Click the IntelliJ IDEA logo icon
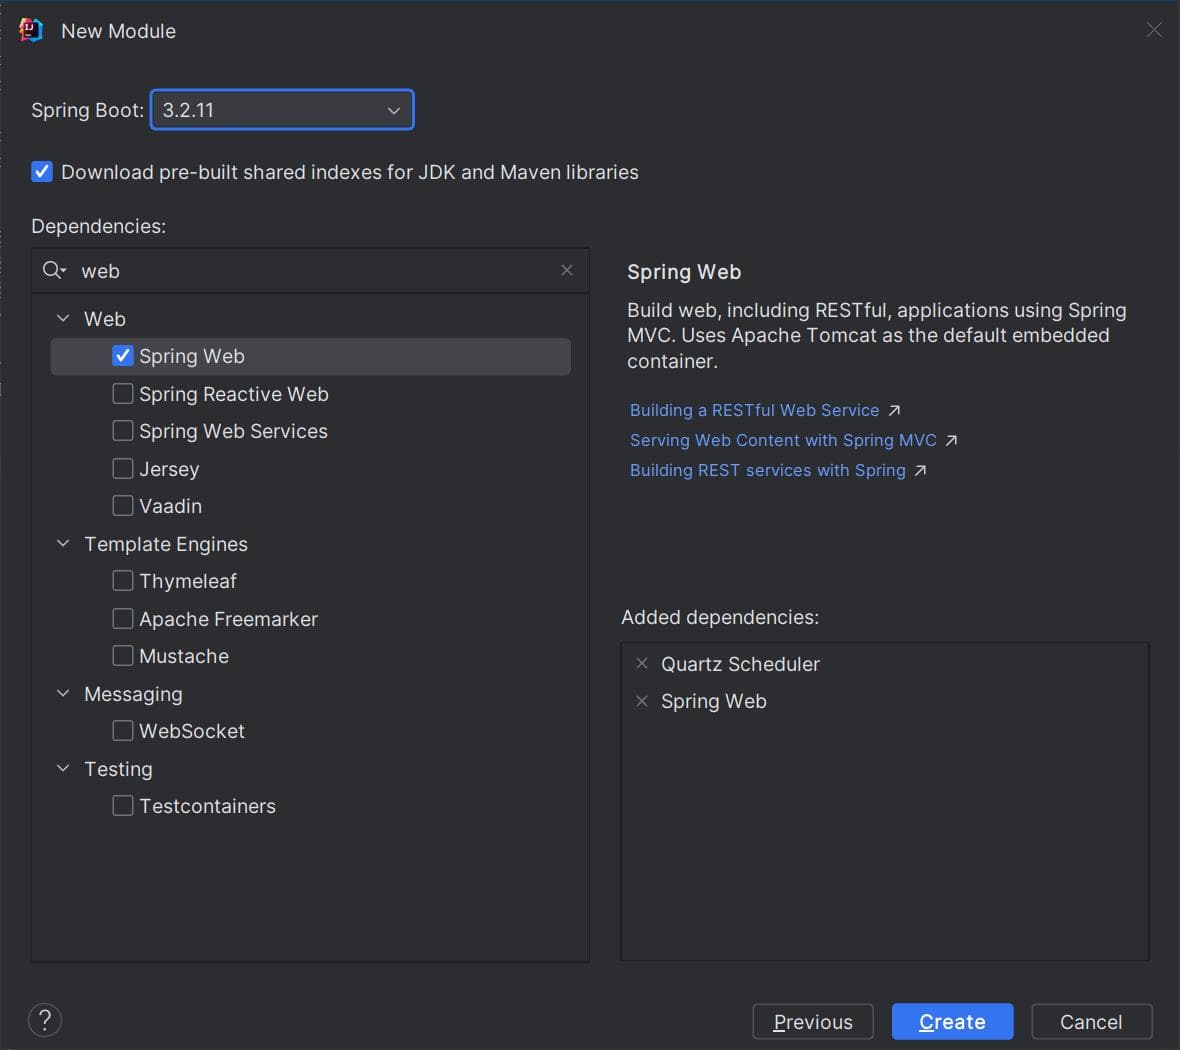This screenshot has width=1180, height=1050. 31,30
